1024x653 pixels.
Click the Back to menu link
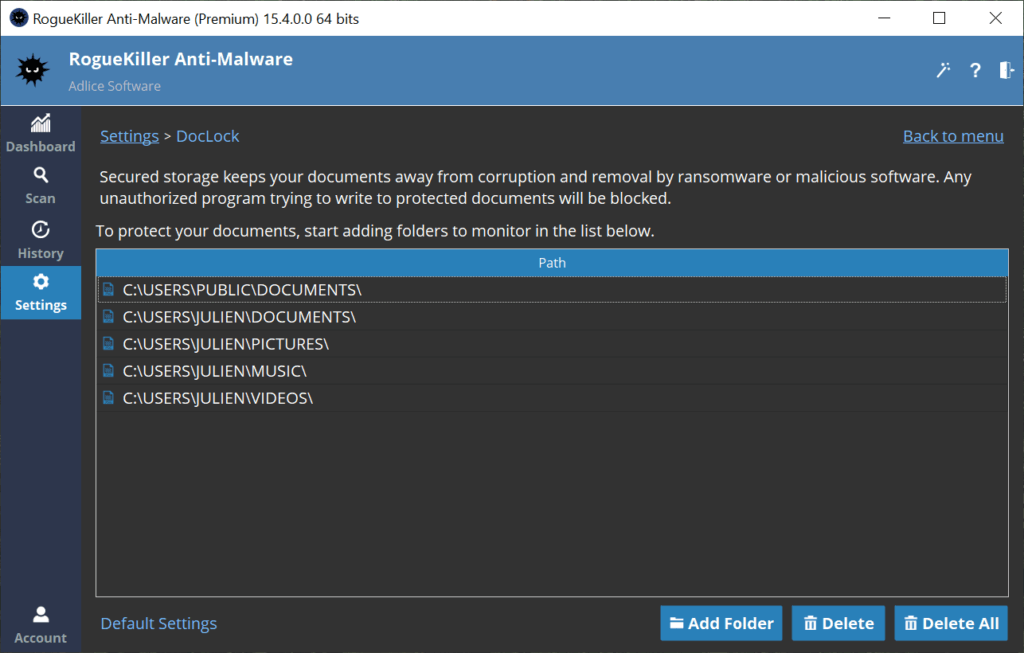(953, 136)
